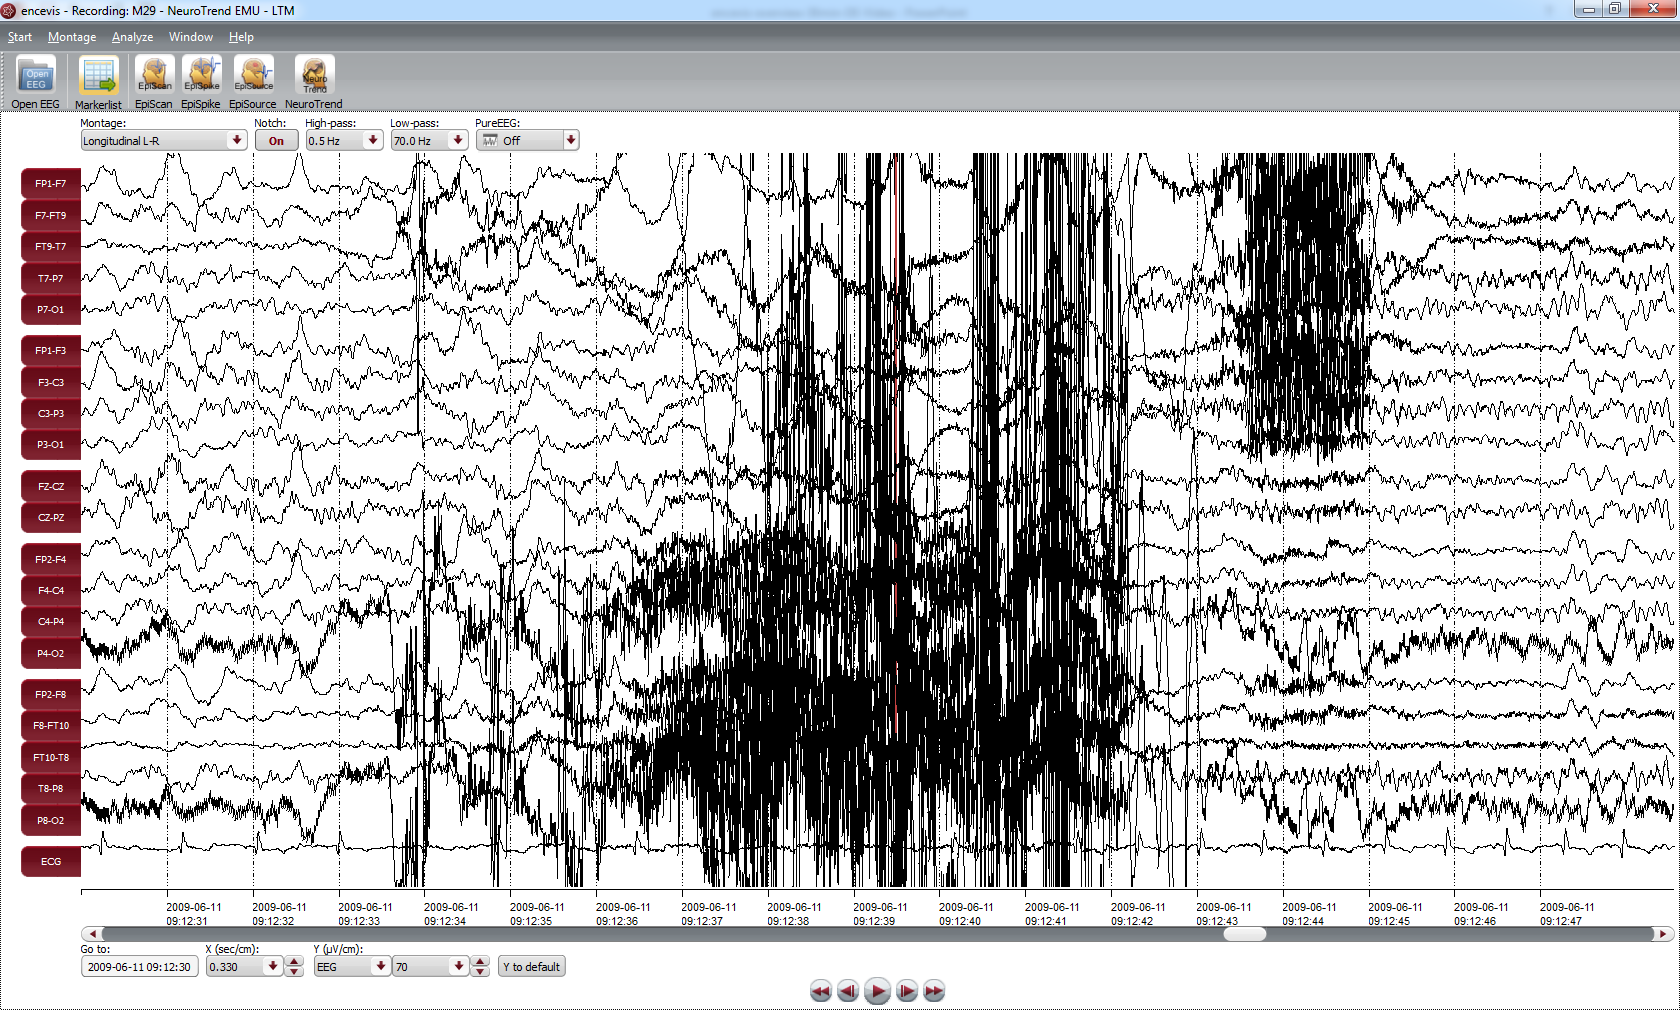Viewport: 1680px width, 1010px height.
Task: Toggle the FZ-CZ channel label
Action: [50, 487]
